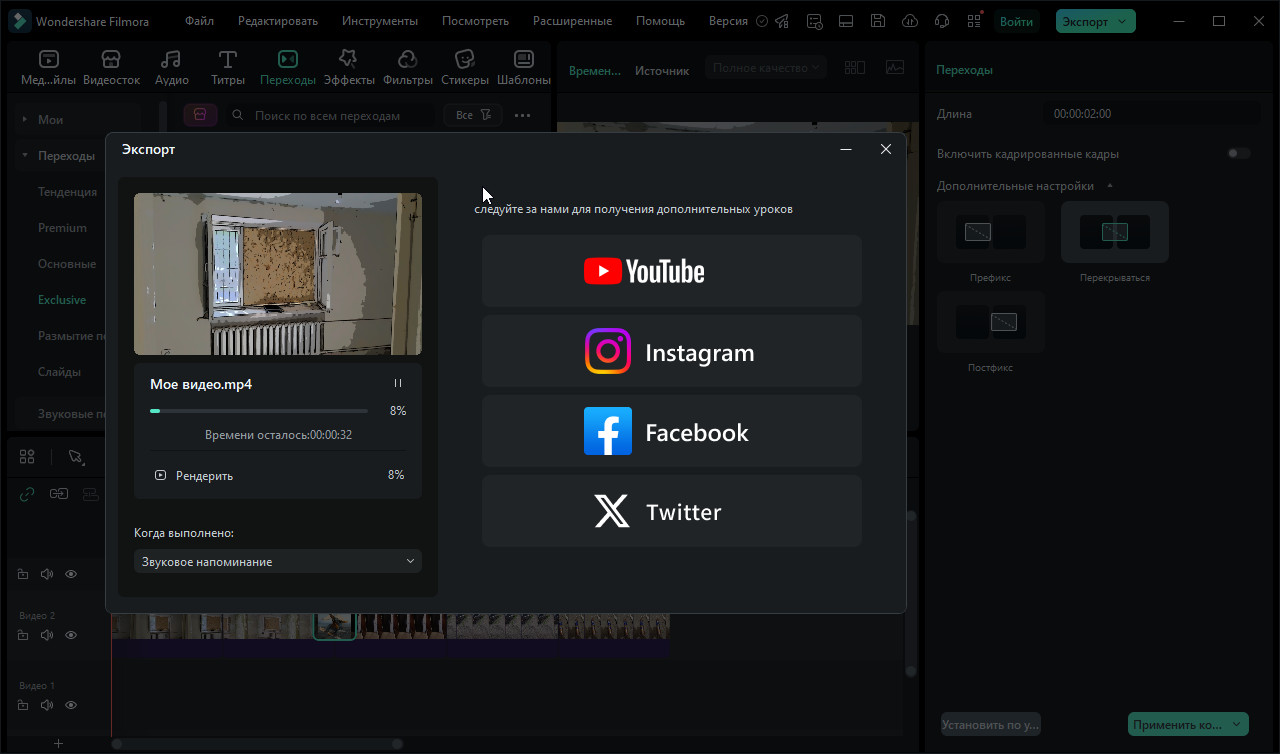This screenshot has height=754, width=1280.
Task: Open YouTube sharing option
Action: point(671,271)
